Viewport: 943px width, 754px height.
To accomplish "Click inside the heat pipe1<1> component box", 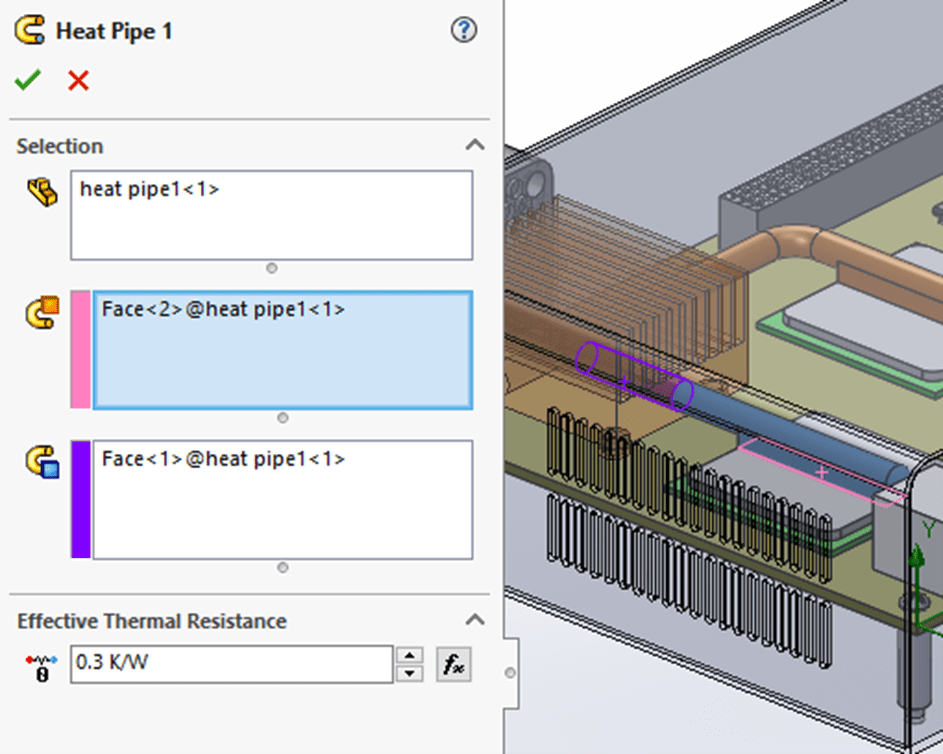I will click(270, 214).
